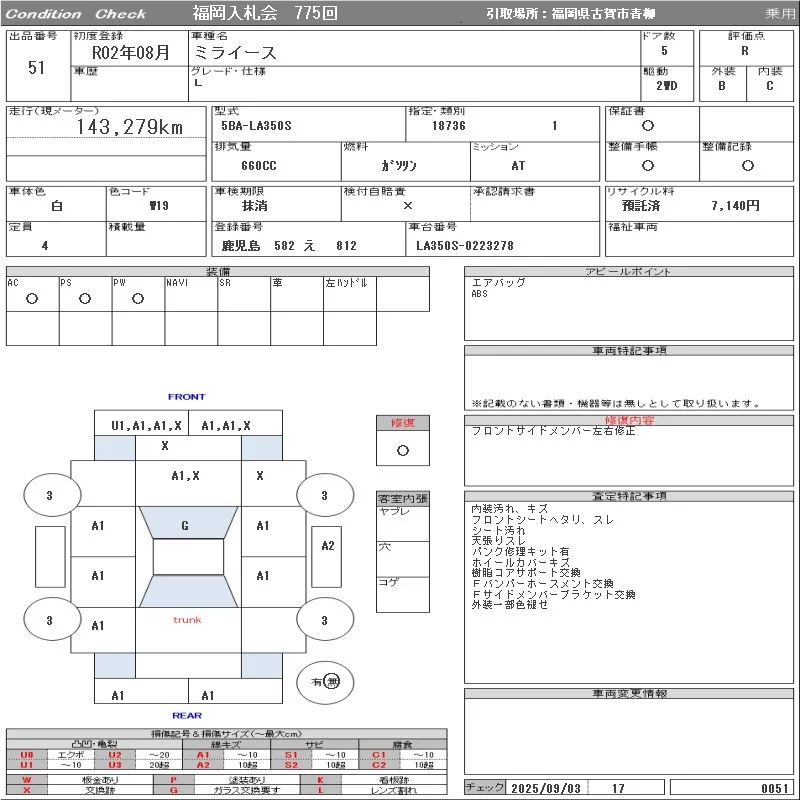Click the red trunk label on diagram
This screenshot has width=800, height=800.
(187, 620)
